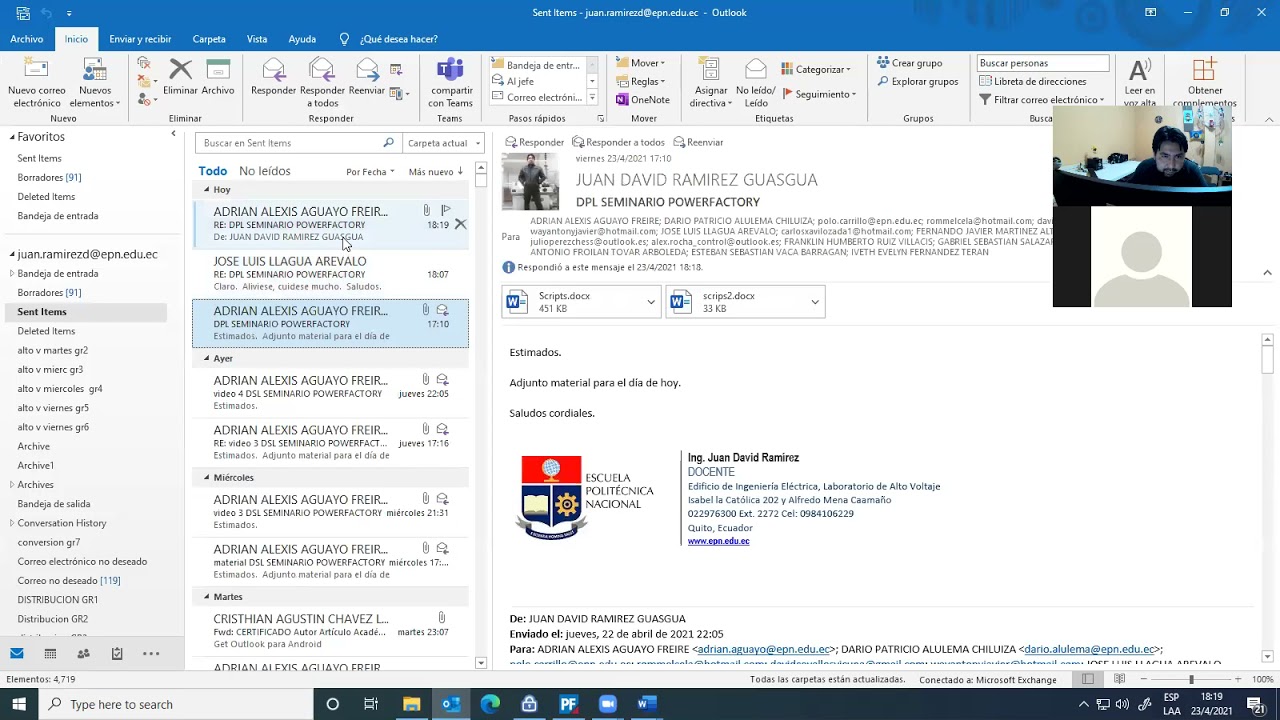Click Responder in the reading pane header
Screen dimensions: 1280x720
pos(535,142)
